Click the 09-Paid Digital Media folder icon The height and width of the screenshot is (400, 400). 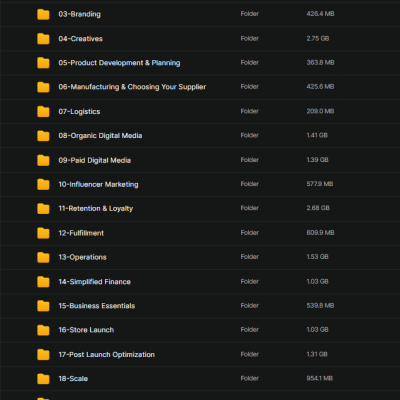tap(43, 160)
